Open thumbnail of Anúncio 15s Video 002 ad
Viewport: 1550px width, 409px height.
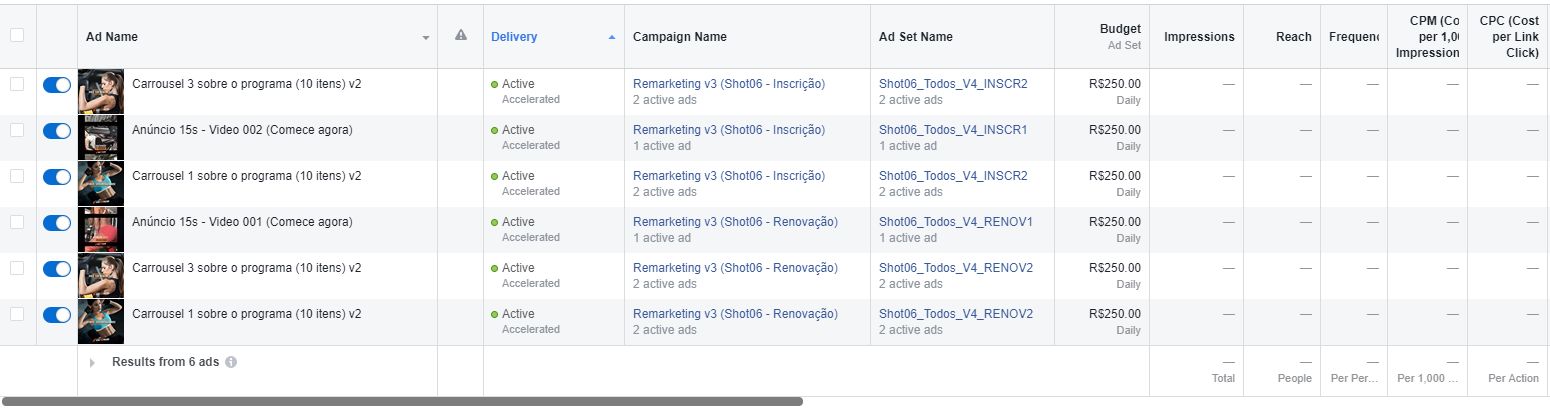(x=101, y=138)
